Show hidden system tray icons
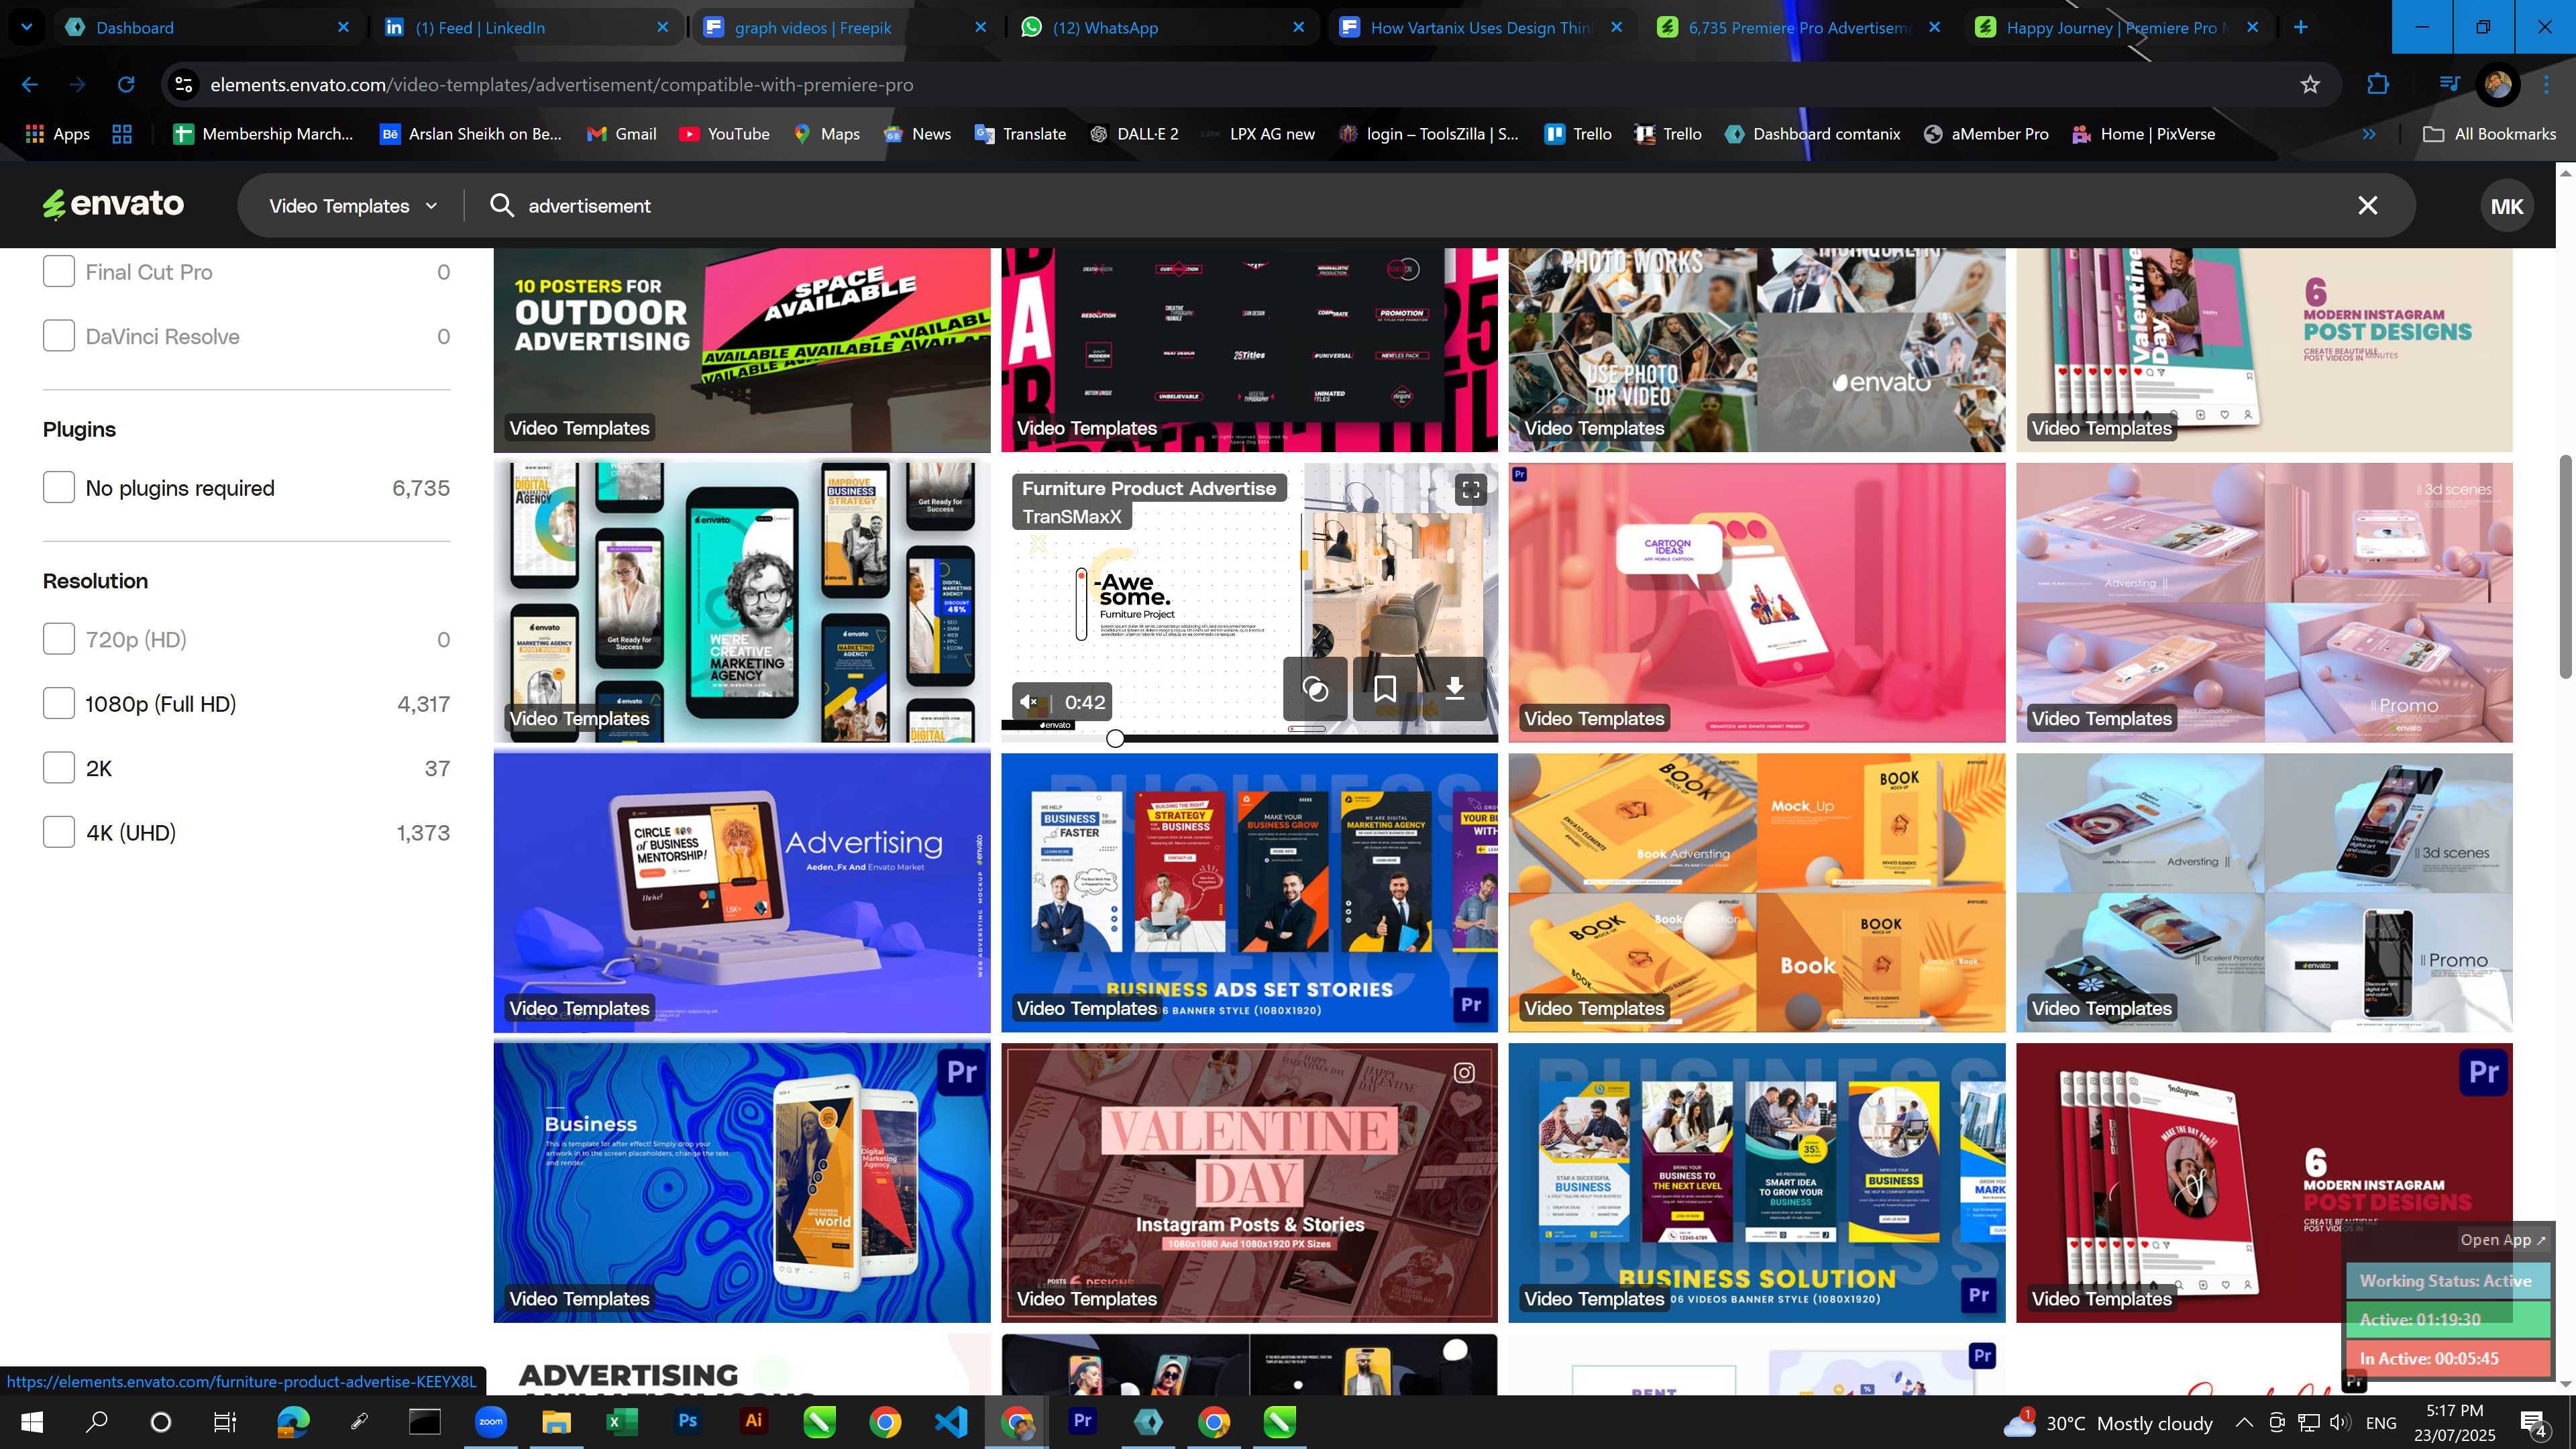 2244,1422
